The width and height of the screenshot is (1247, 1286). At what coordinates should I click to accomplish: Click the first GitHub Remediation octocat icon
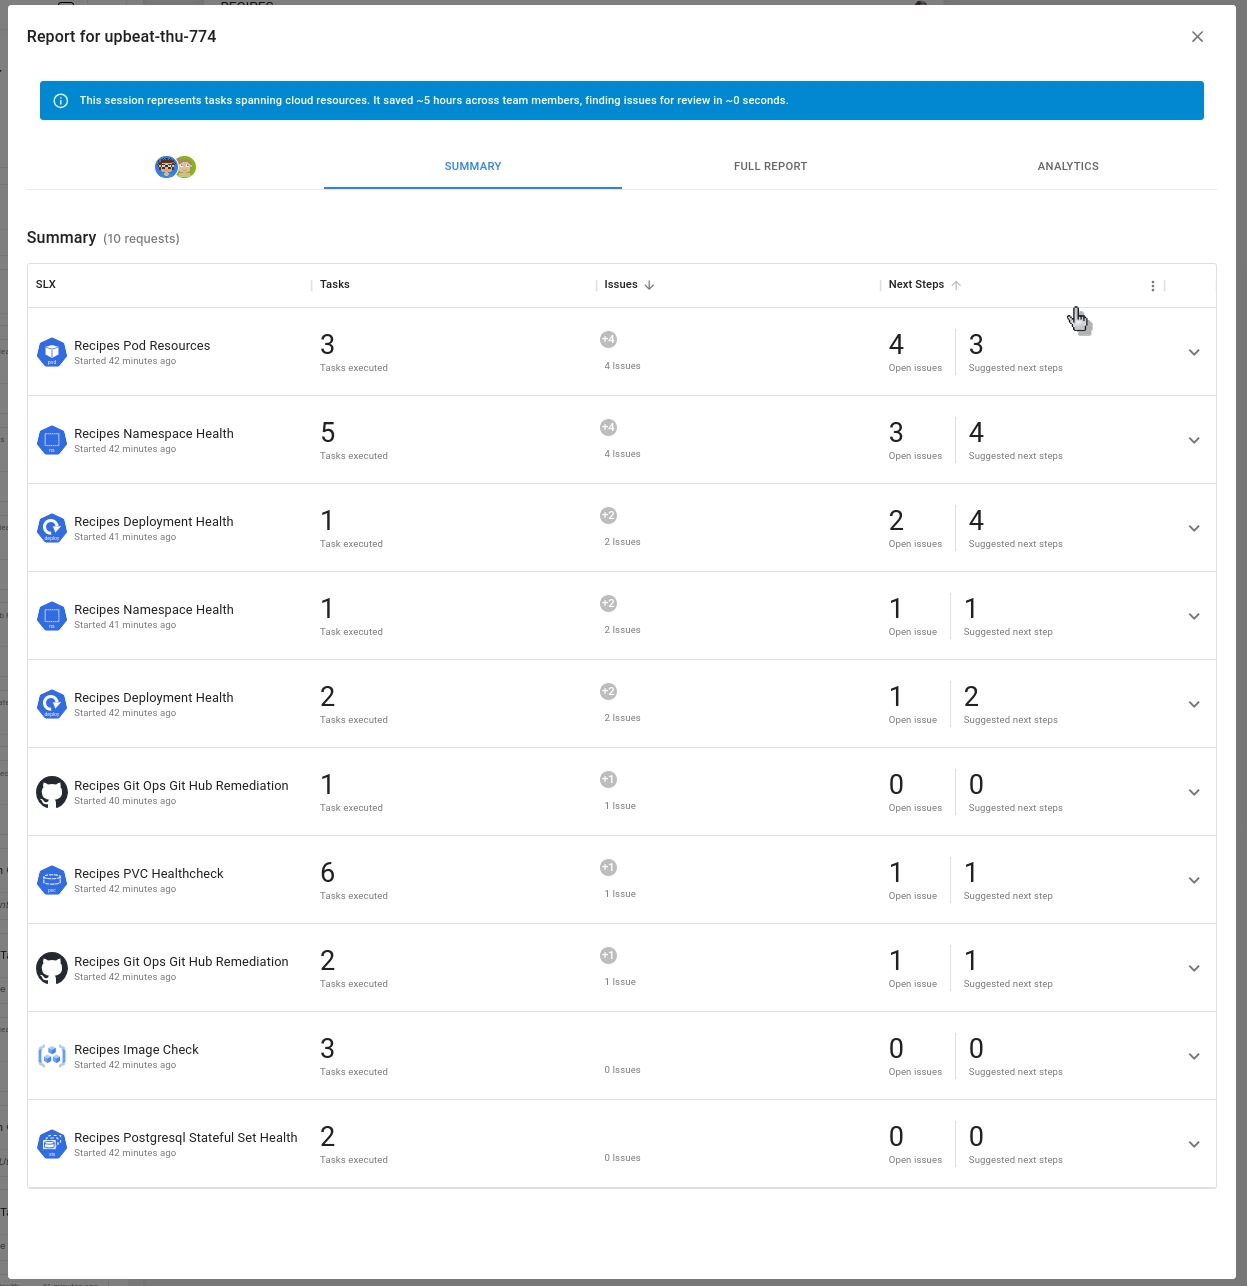click(x=52, y=792)
